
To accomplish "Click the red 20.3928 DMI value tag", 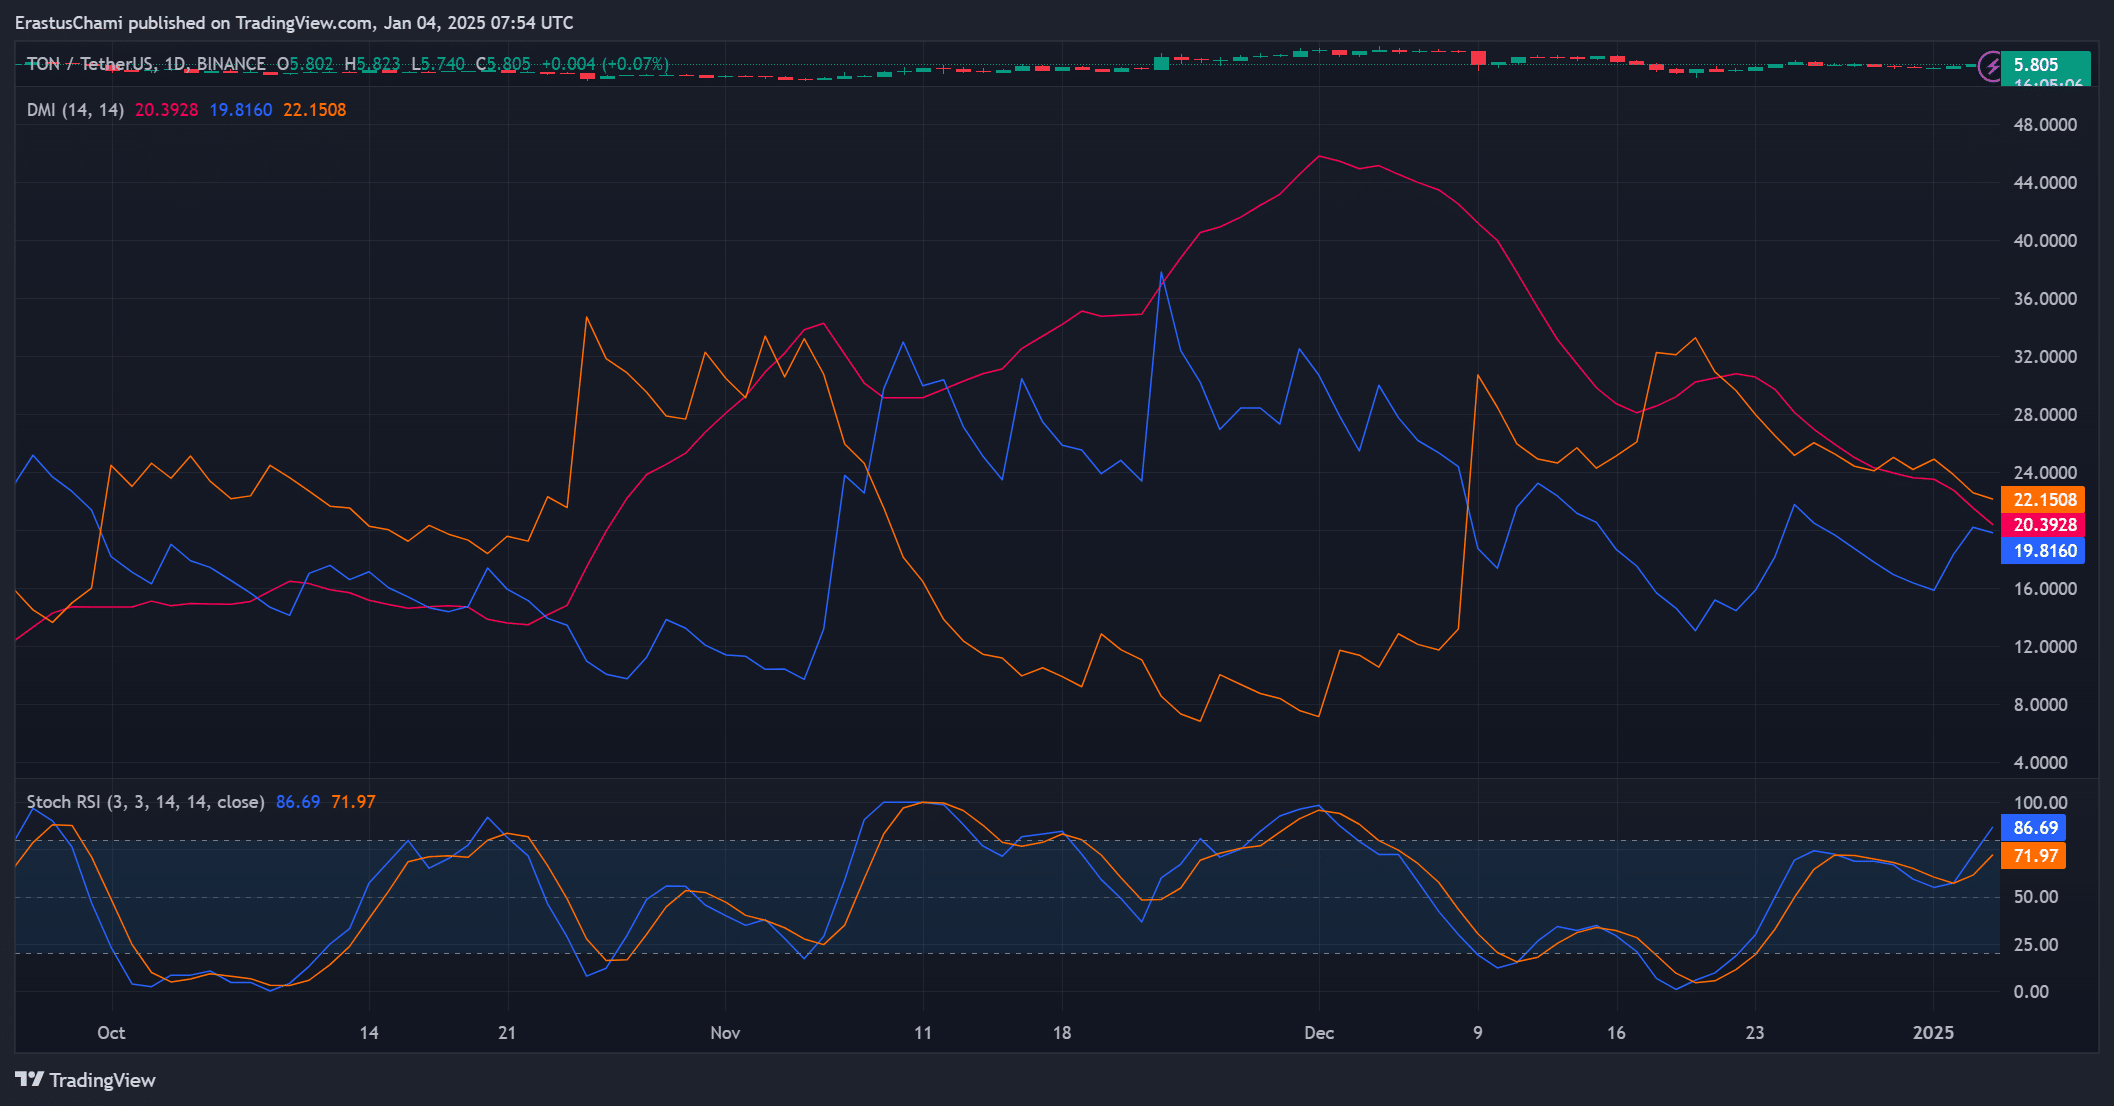I will coord(2043,525).
